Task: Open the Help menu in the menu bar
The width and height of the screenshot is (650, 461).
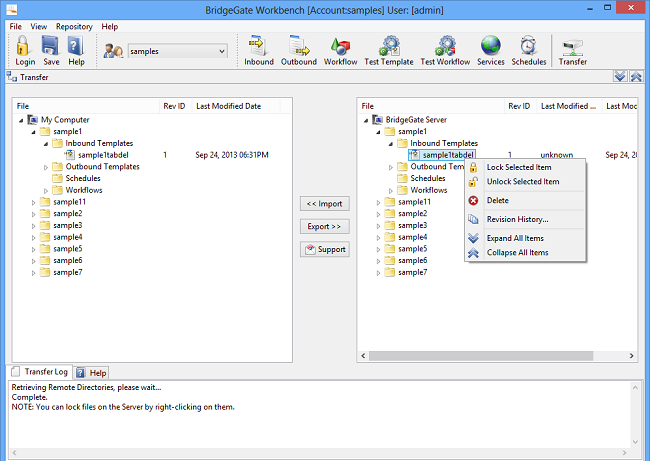Action: [110, 27]
